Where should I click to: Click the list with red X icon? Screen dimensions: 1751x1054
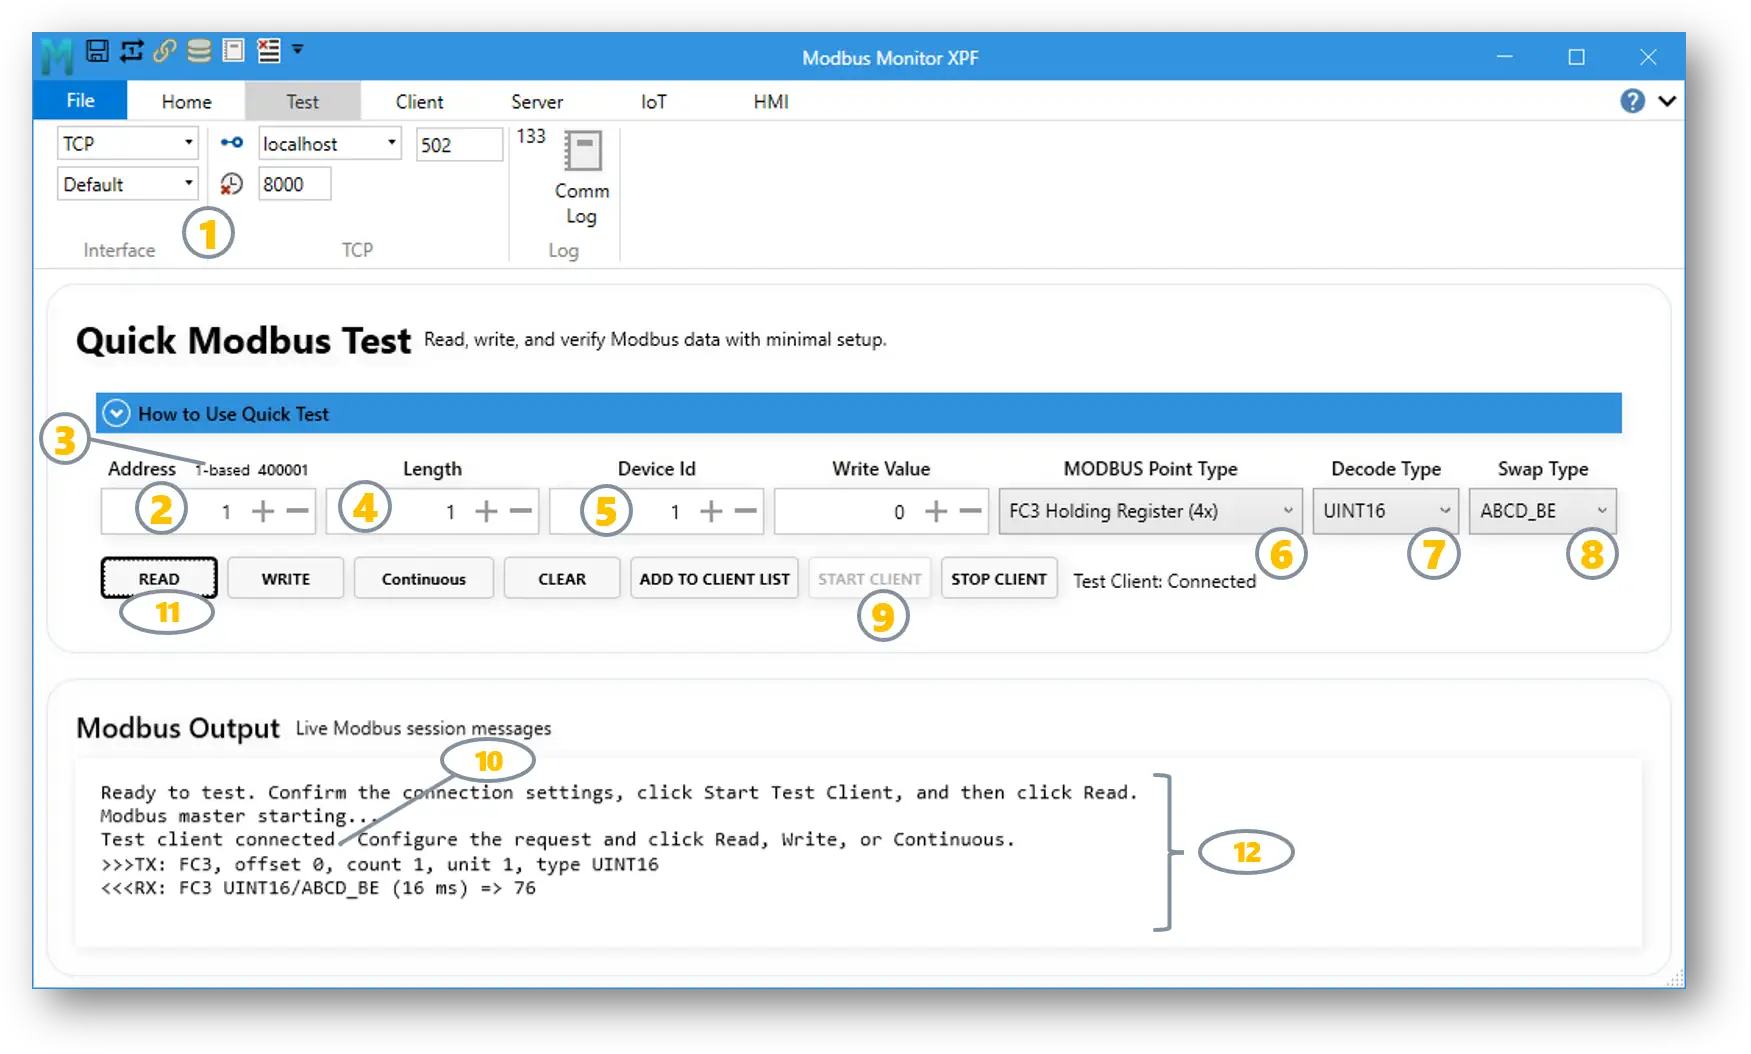[268, 51]
